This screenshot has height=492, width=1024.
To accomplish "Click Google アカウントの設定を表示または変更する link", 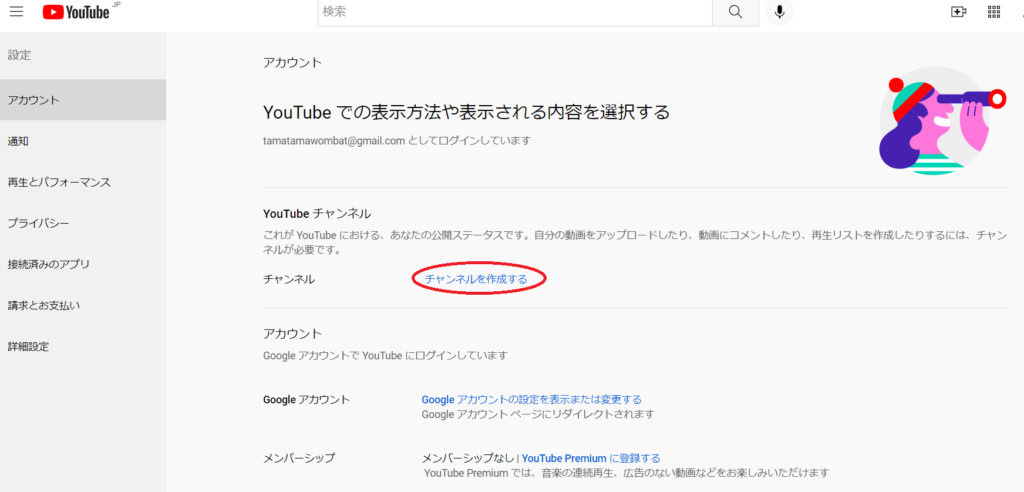I will pyautogui.click(x=532, y=399).
